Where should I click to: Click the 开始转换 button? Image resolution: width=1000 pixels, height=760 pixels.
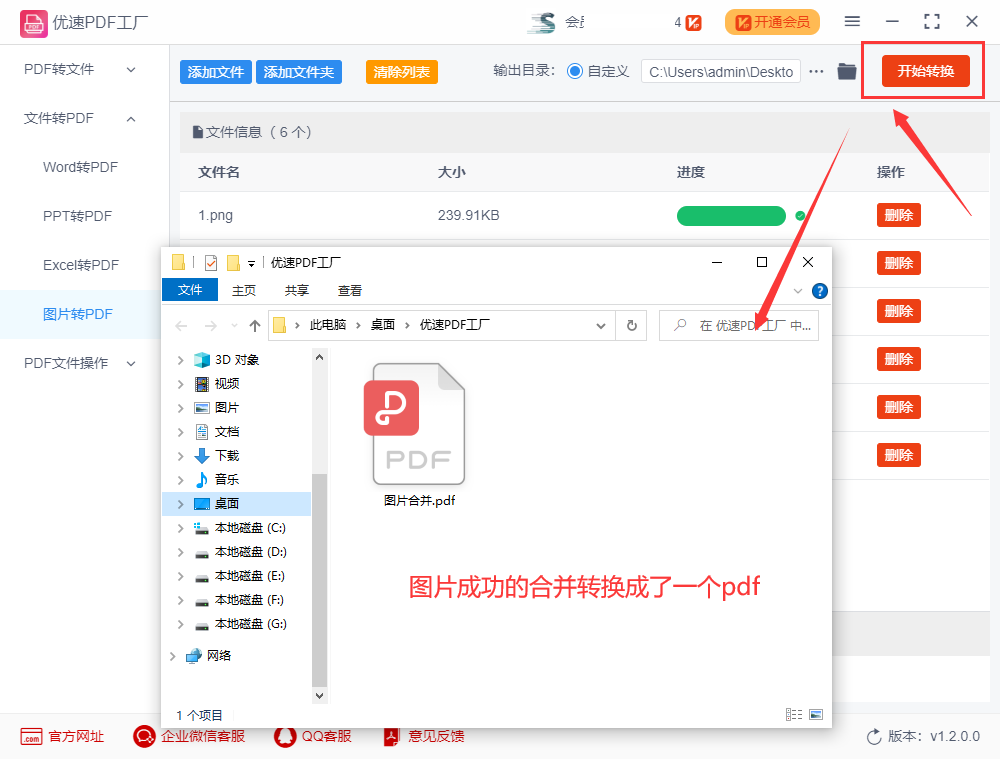pos(925,71)
